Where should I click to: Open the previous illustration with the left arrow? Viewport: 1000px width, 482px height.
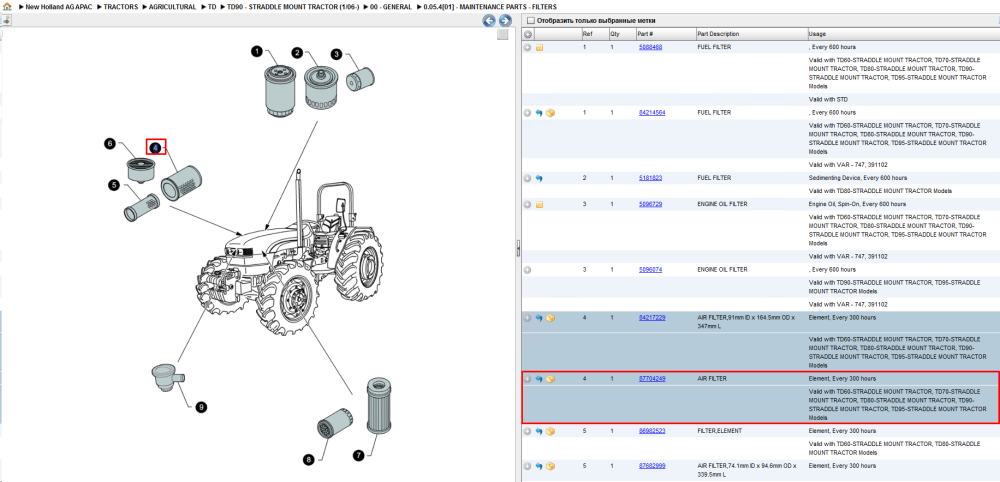pyautogui.click(x=489, y=20)
